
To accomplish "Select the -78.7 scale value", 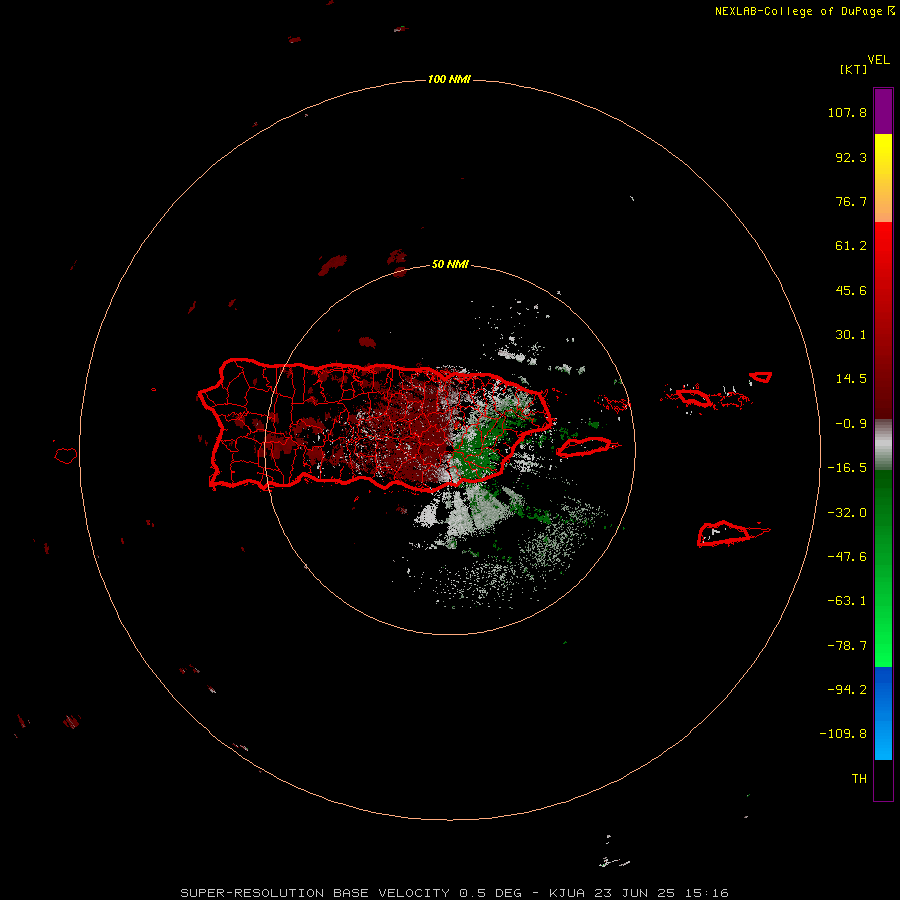I will [x=847, y=646].
